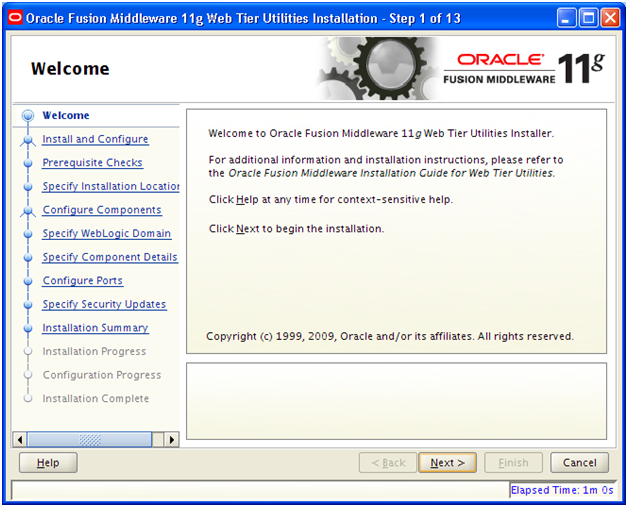Open Help for the installer
628x507 pixels.
[x=48, y=463]
